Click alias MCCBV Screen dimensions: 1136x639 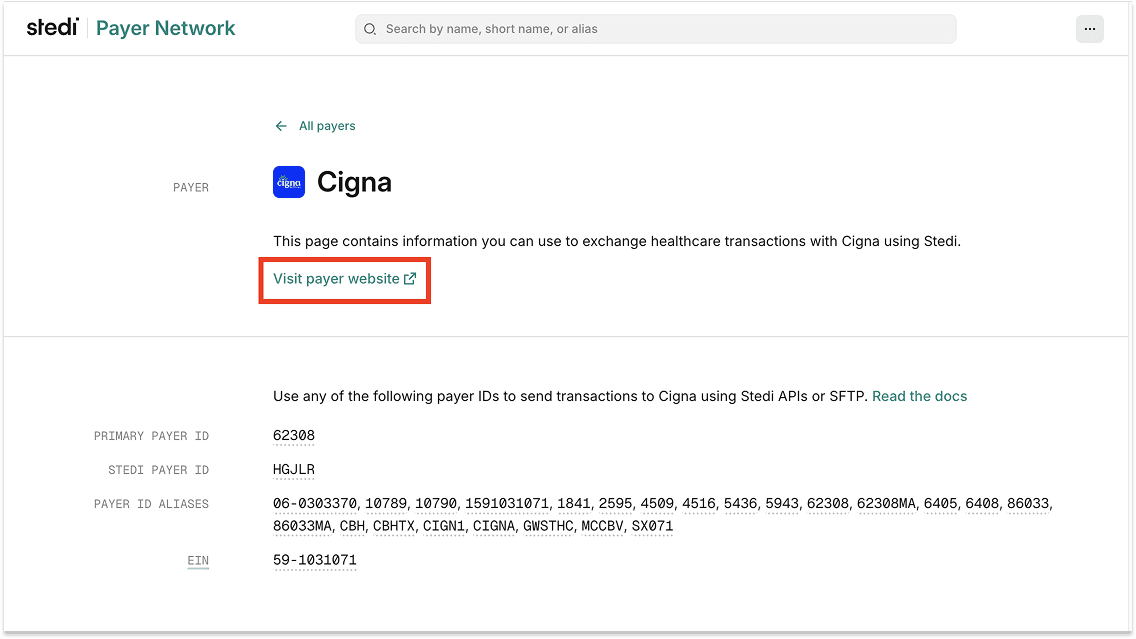pyautogui.click(x=601, y=526)
